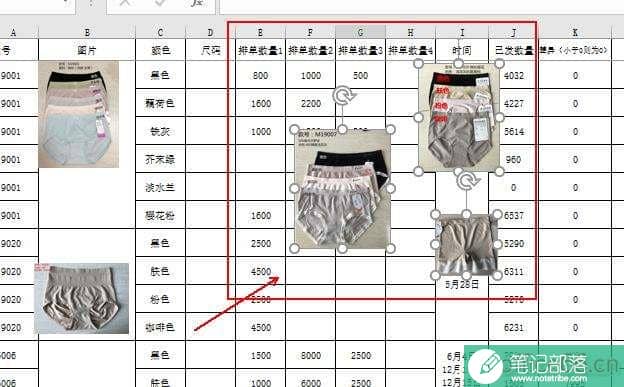Select the stacked underwear picture in column B

(79, 114)
